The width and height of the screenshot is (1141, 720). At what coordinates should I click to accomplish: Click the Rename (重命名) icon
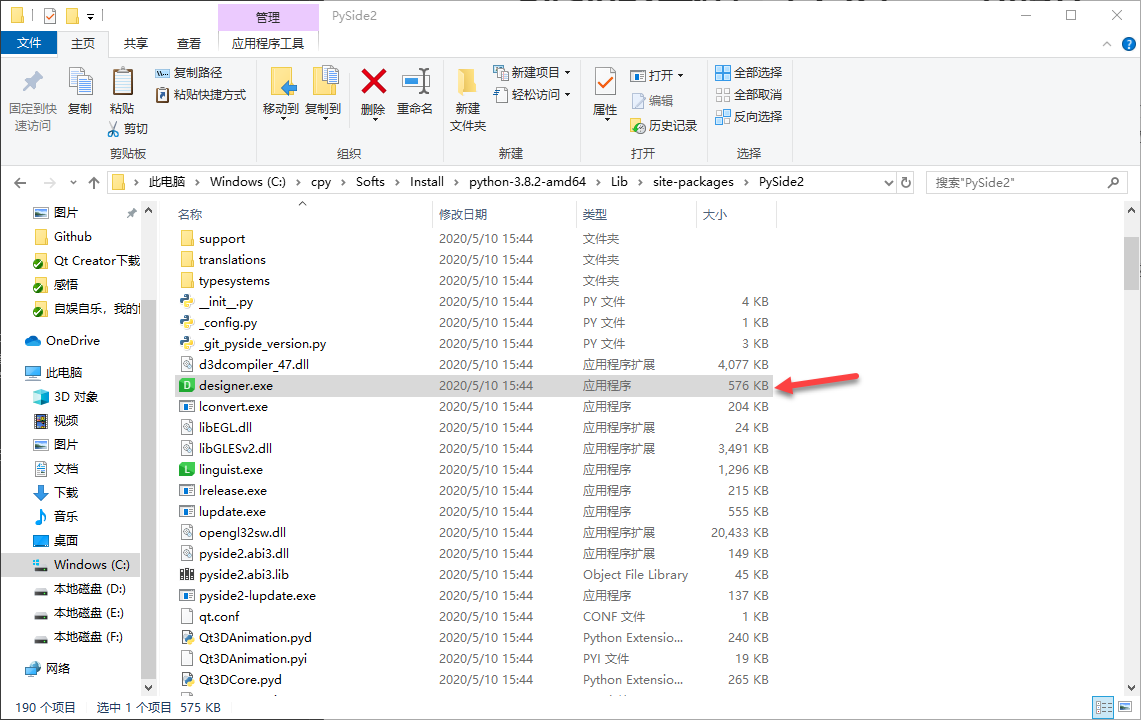coord(416,82)
